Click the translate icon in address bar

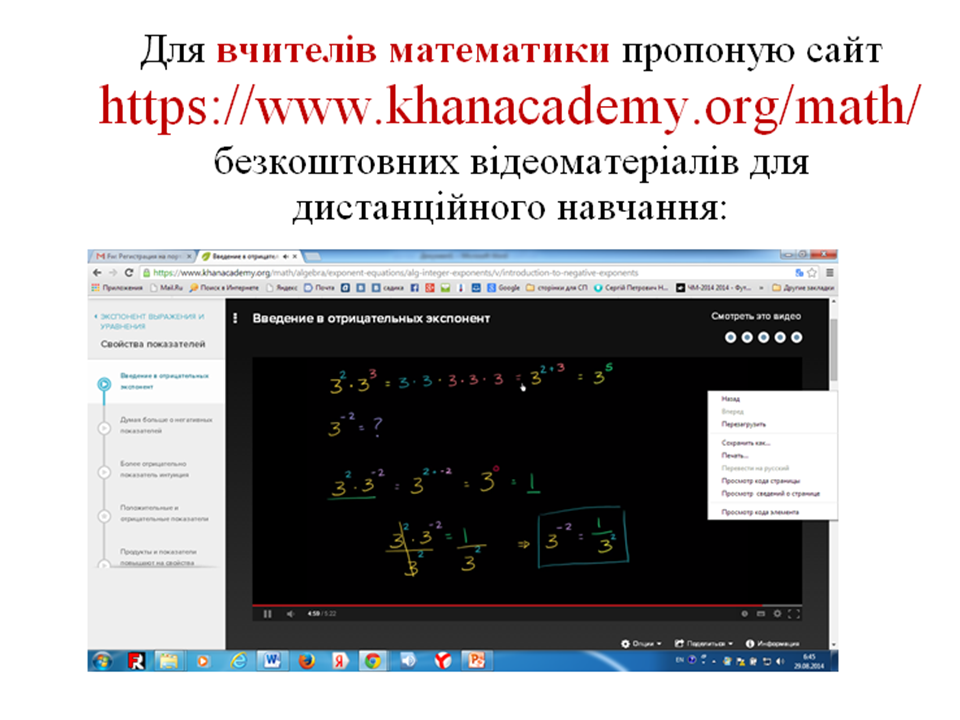pyautogui.click(x=799, y=272)
